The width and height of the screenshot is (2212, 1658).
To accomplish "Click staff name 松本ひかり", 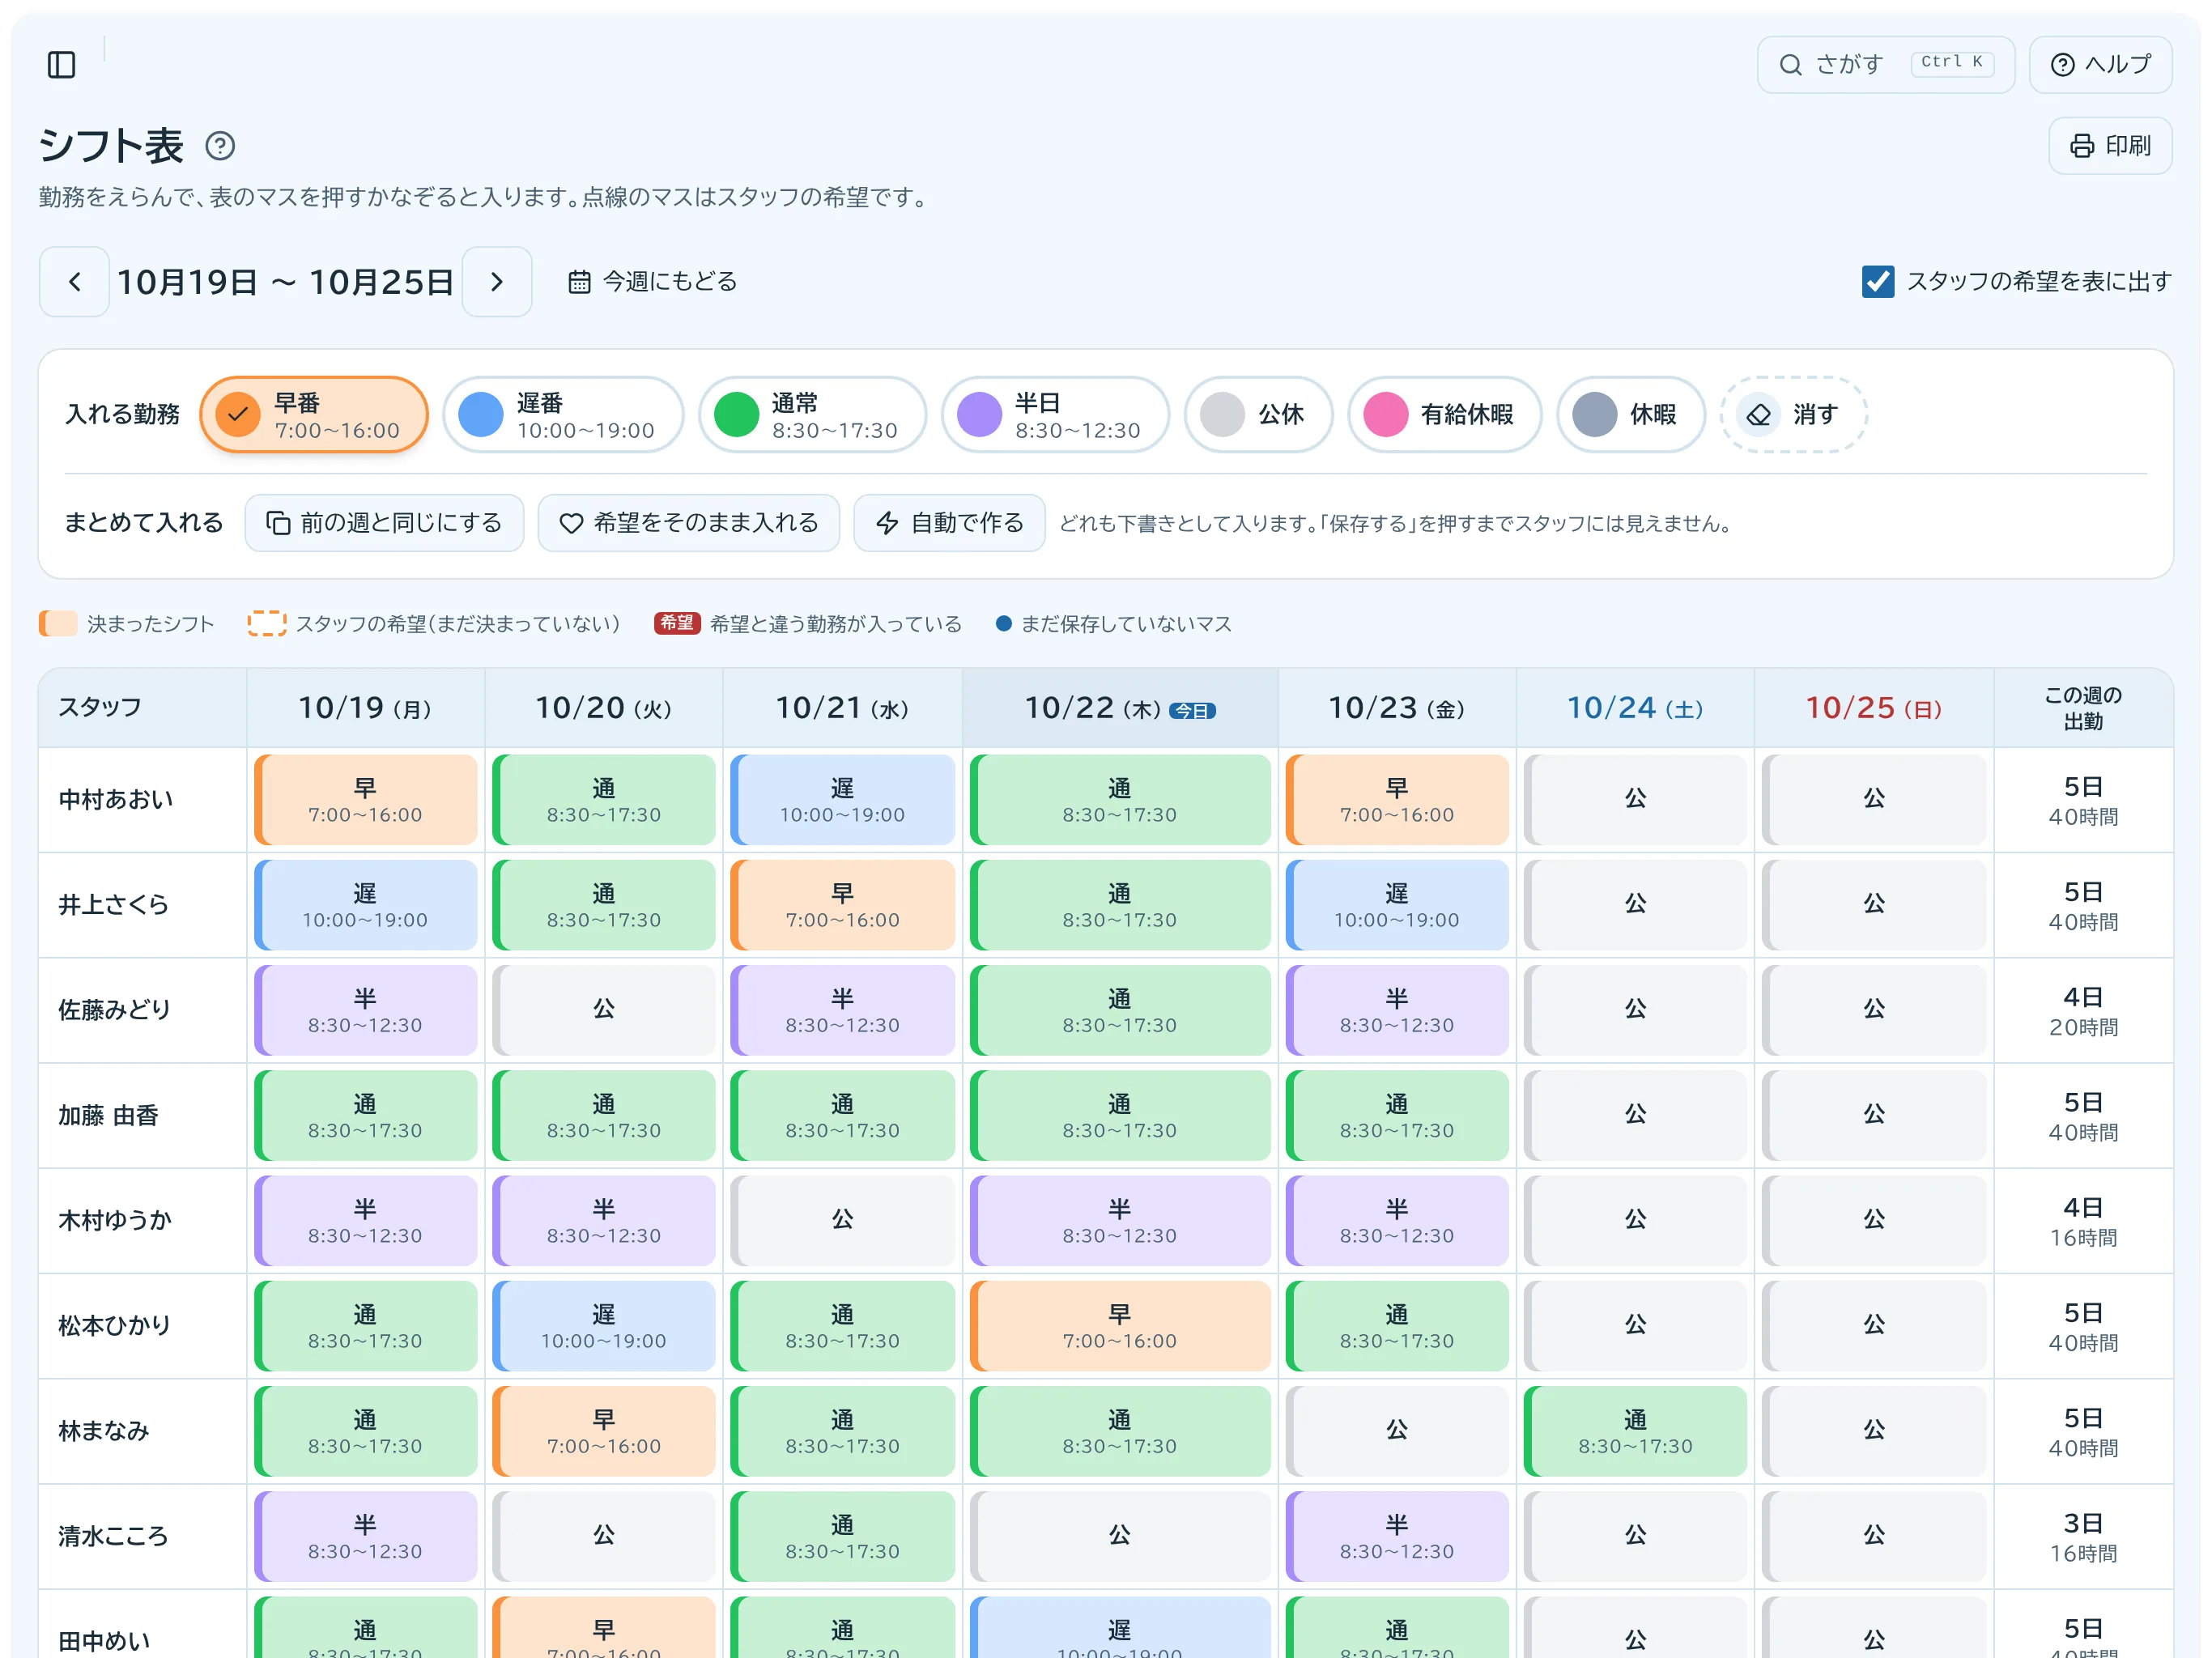I will [115, 1326].
